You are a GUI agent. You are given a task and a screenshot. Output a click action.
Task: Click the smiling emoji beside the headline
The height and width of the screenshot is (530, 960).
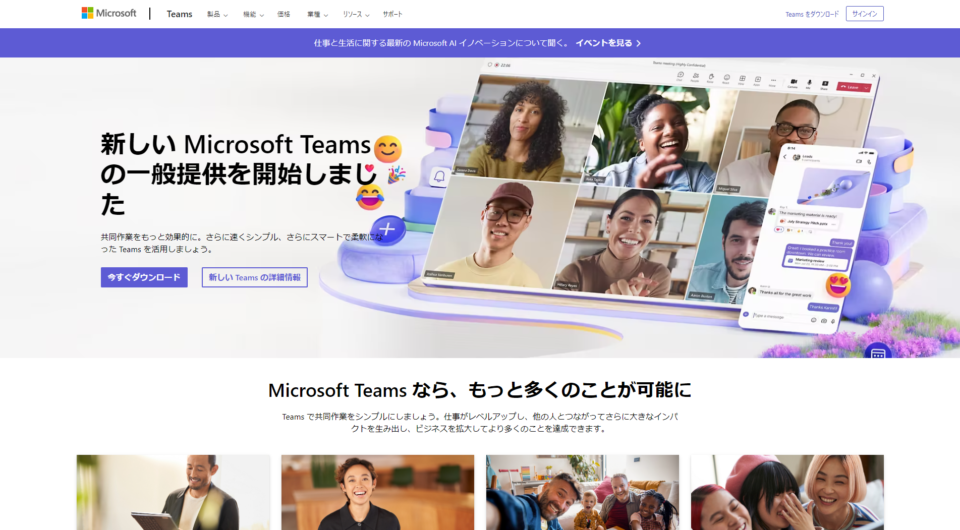click(x=388, y=149)
